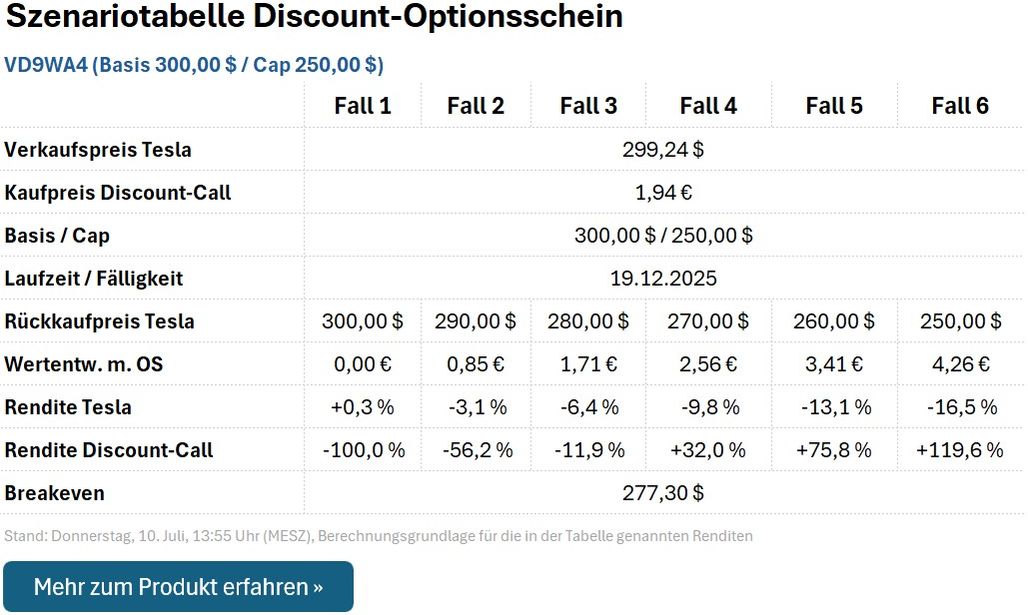
Task: Select the +119,6 % Discount-Call return cell
Action: (x=959, y=450)
